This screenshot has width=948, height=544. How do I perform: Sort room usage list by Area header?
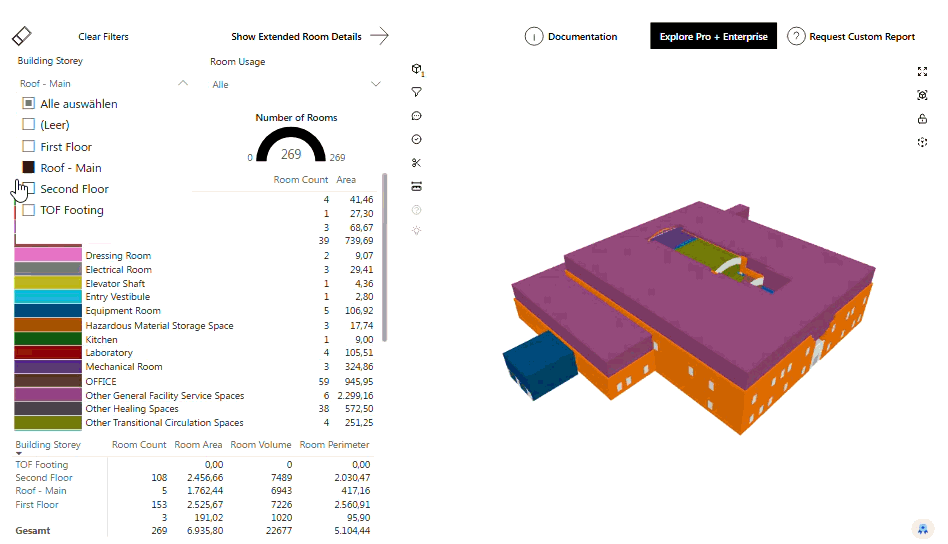(346, 180)
